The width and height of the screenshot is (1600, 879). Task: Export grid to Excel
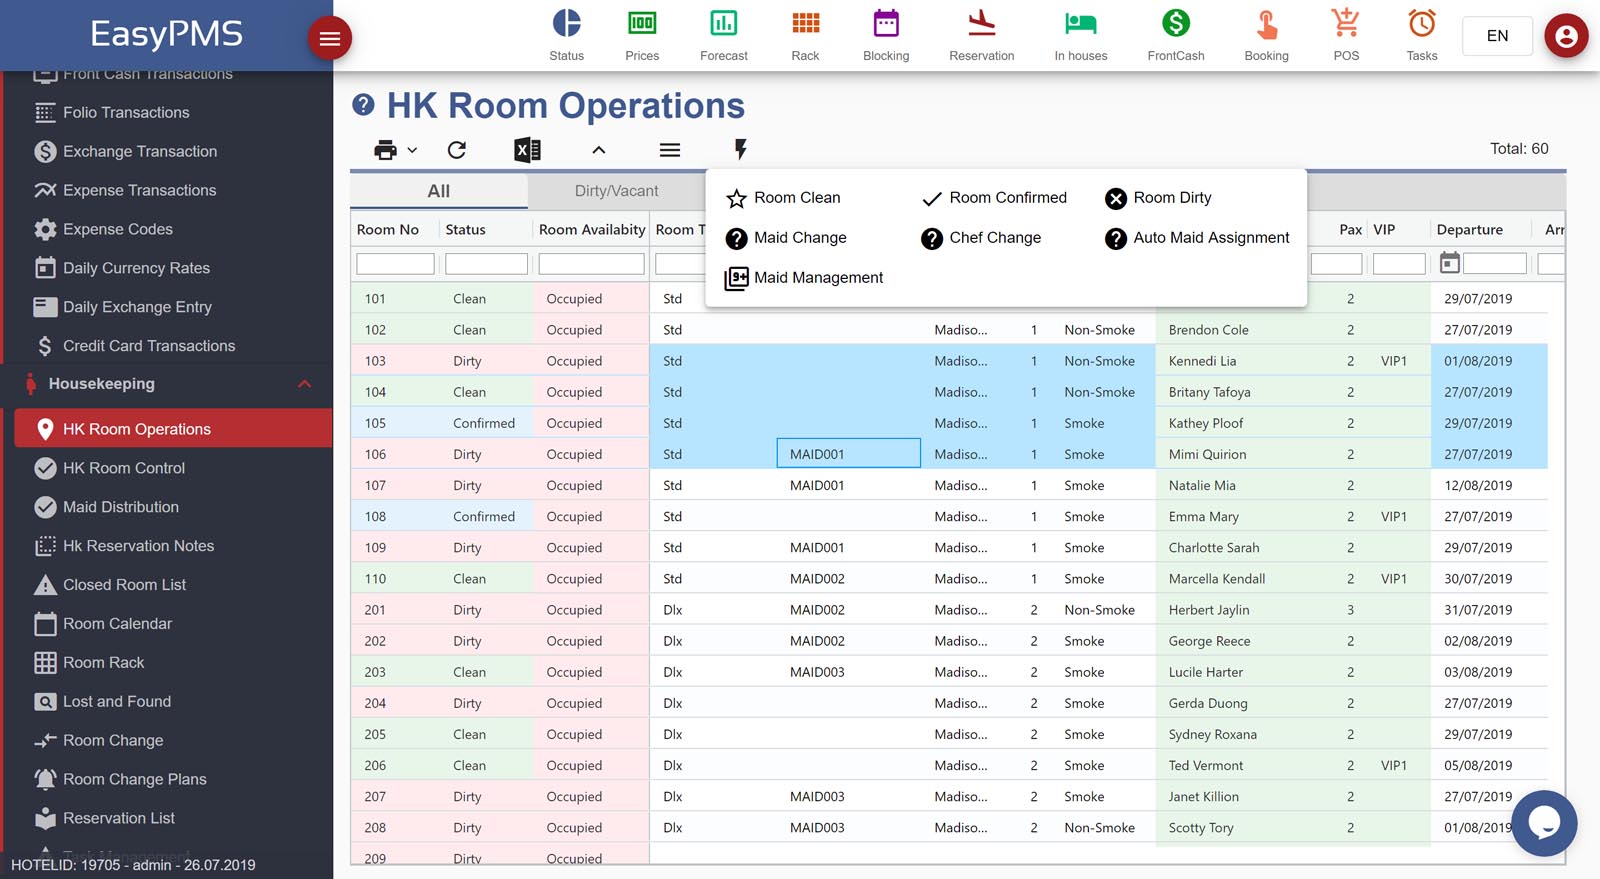click(527, 150)
